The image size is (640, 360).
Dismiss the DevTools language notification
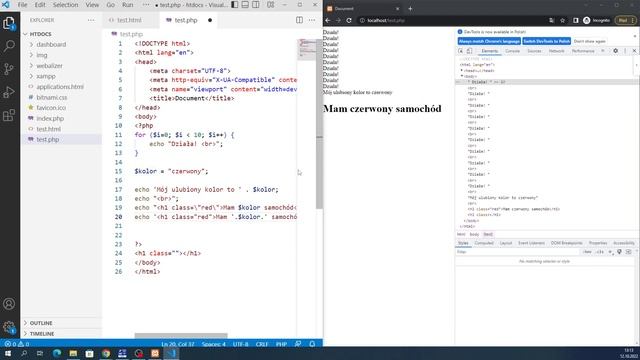point(635,36)
